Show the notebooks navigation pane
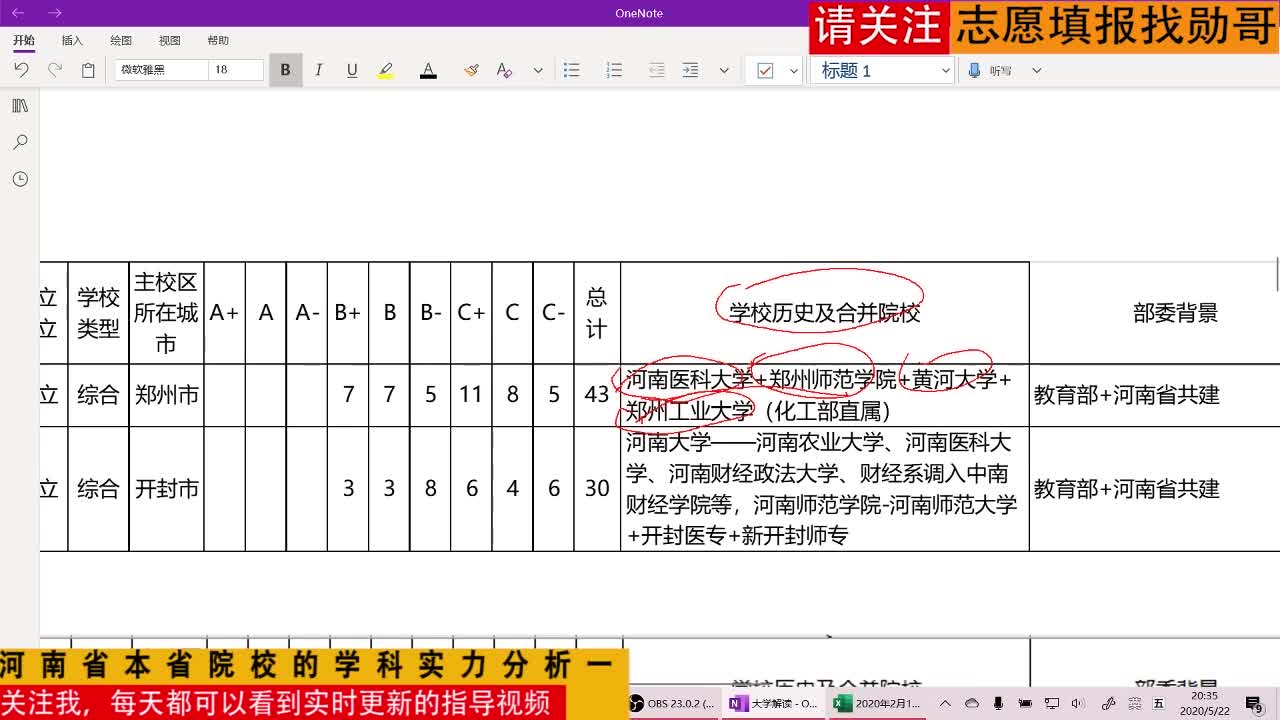 pyautogui.click(x=20, y=105)
